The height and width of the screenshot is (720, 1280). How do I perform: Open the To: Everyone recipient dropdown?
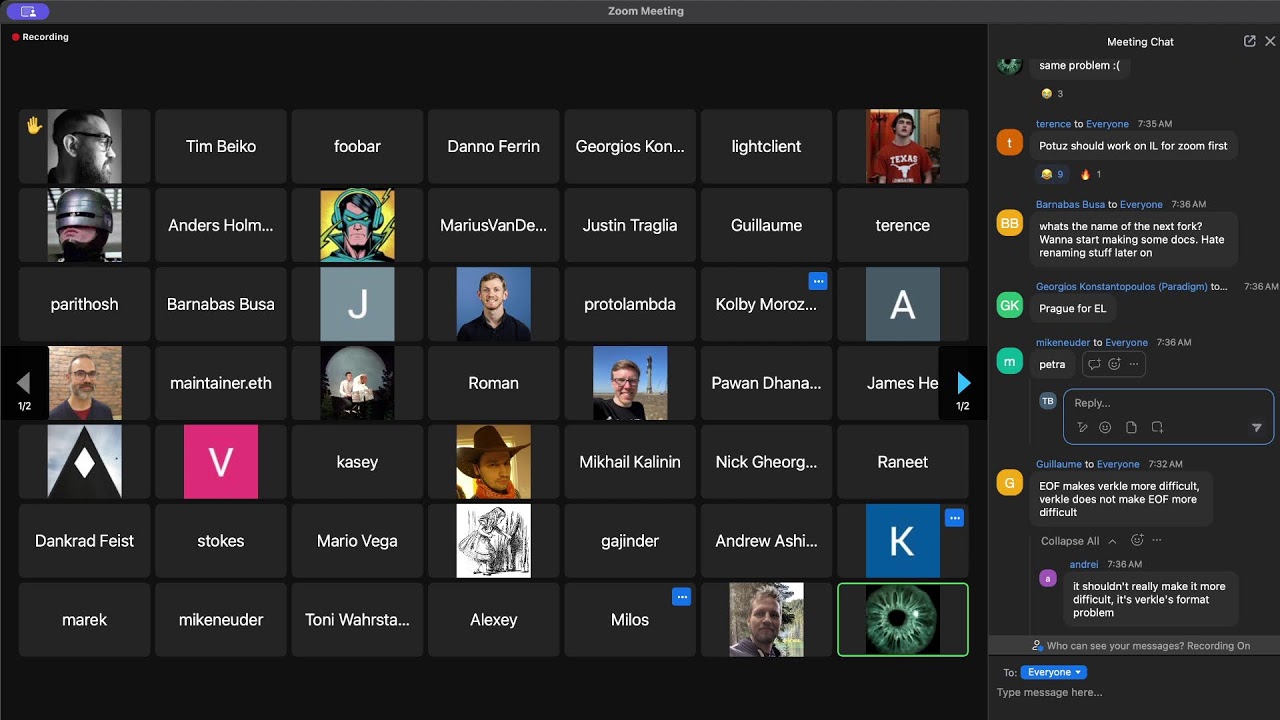[x=1054, y=672]
